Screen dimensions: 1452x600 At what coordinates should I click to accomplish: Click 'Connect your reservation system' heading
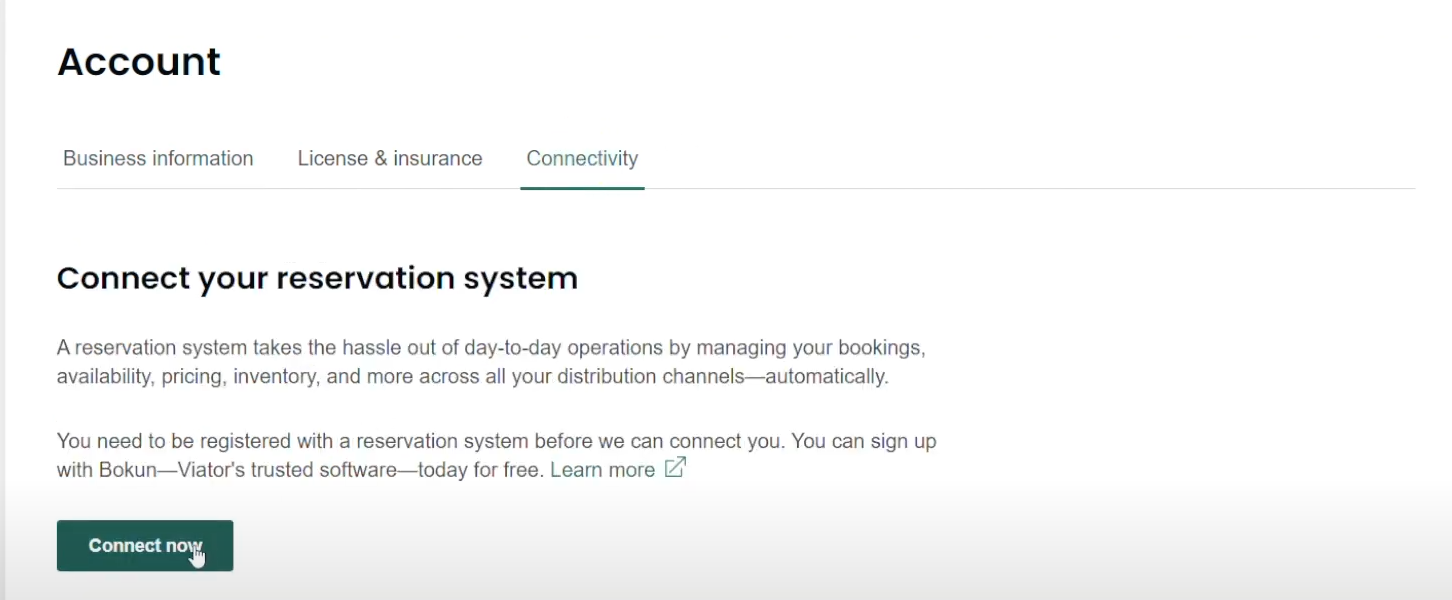[x=317, y=277]
